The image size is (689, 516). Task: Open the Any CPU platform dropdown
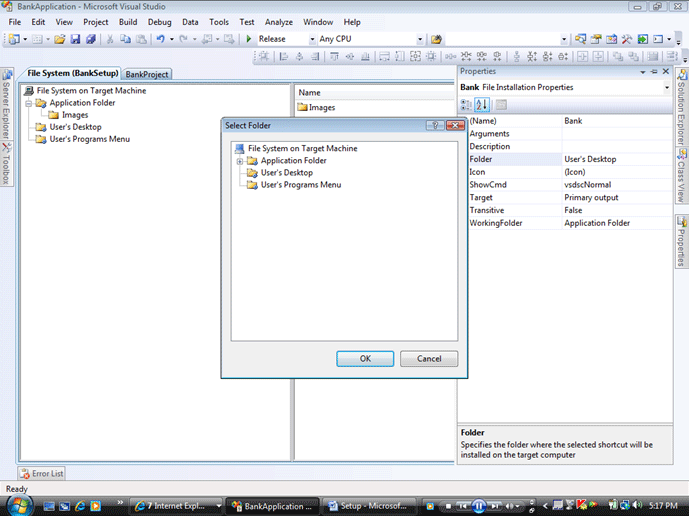tap(420, 39)
